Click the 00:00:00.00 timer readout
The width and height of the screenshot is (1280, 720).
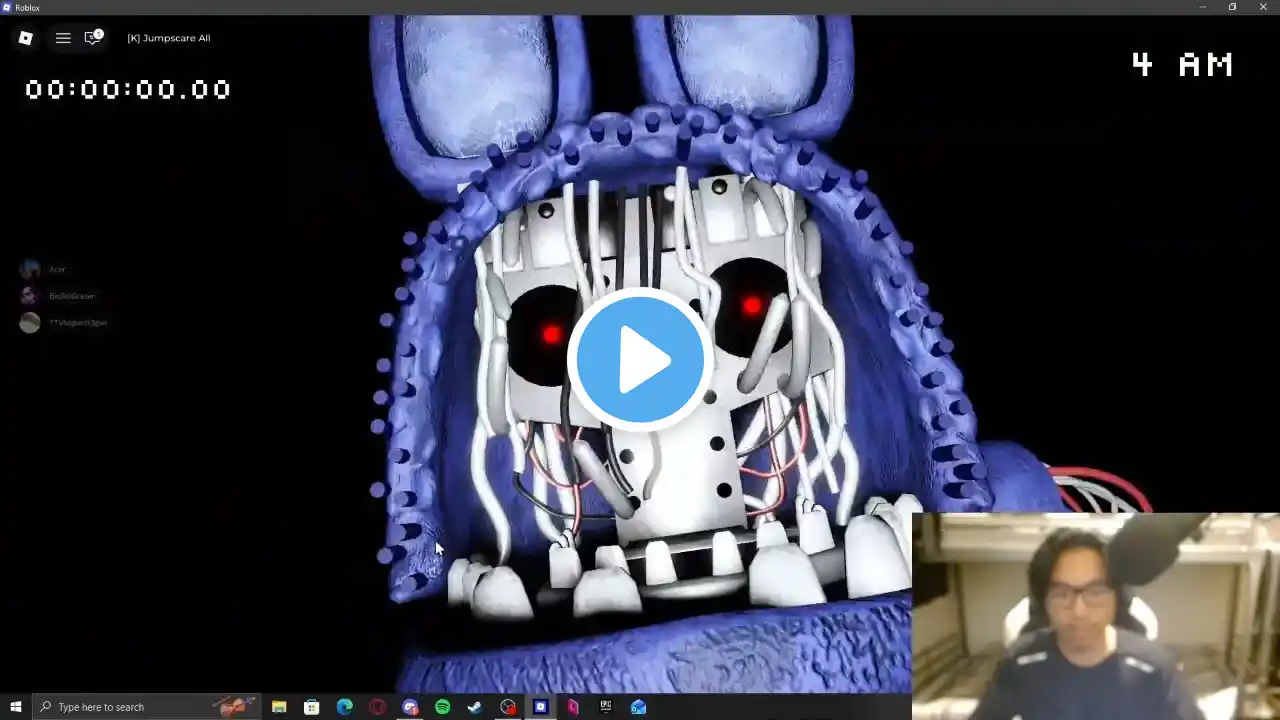click(128, 90)
